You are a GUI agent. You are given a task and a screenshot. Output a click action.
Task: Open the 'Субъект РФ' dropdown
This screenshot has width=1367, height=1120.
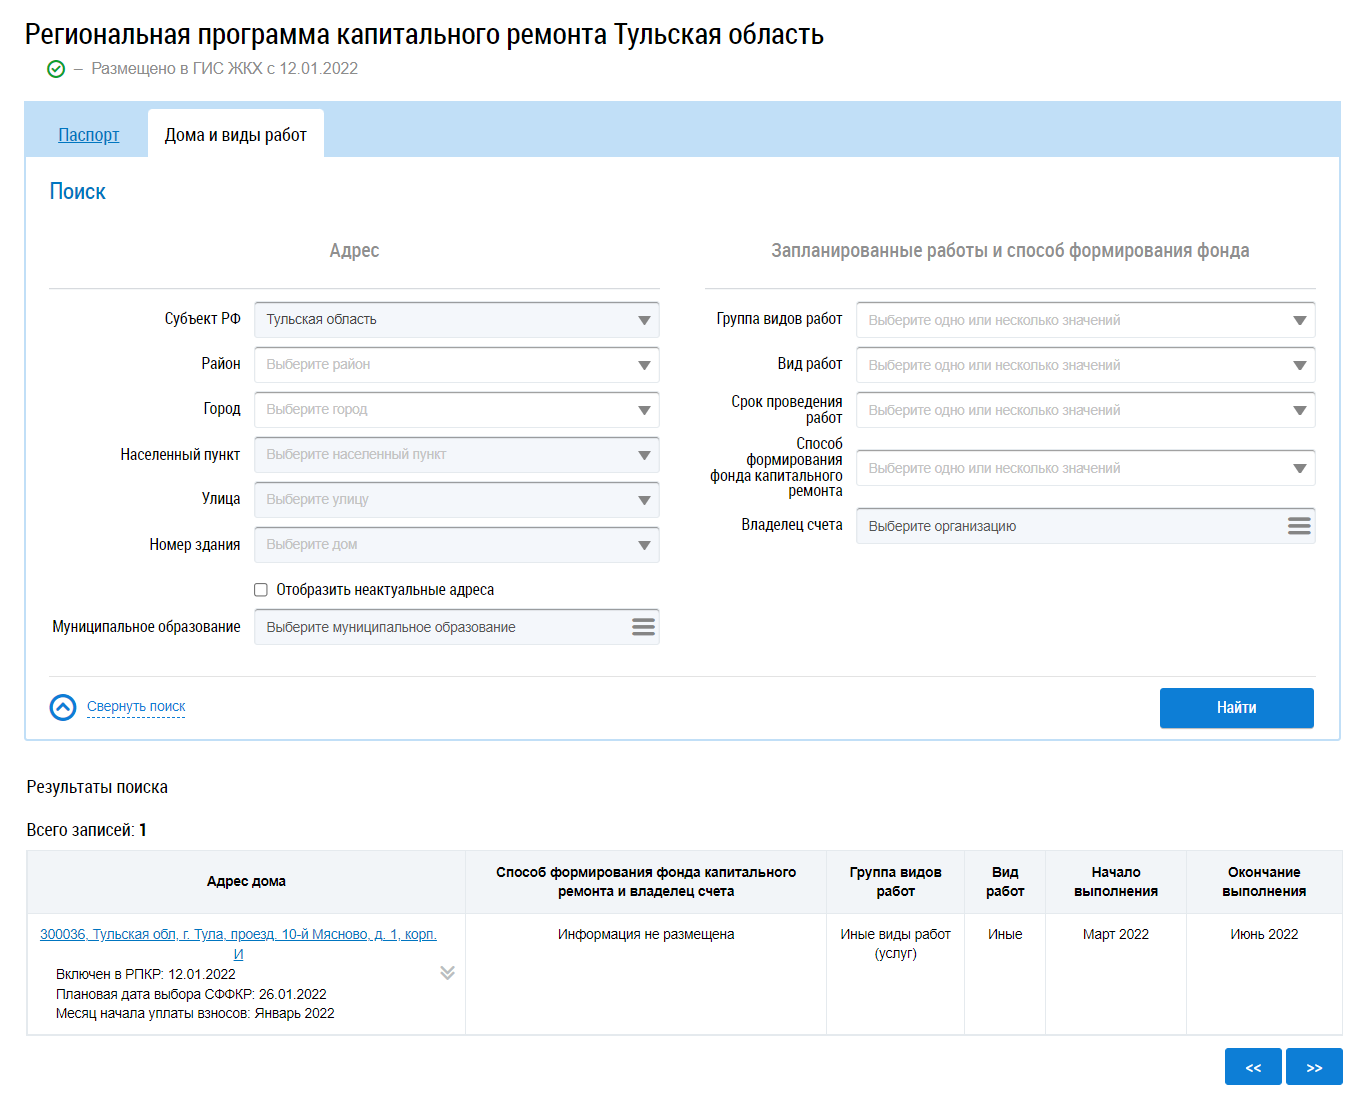coord(456,320)
